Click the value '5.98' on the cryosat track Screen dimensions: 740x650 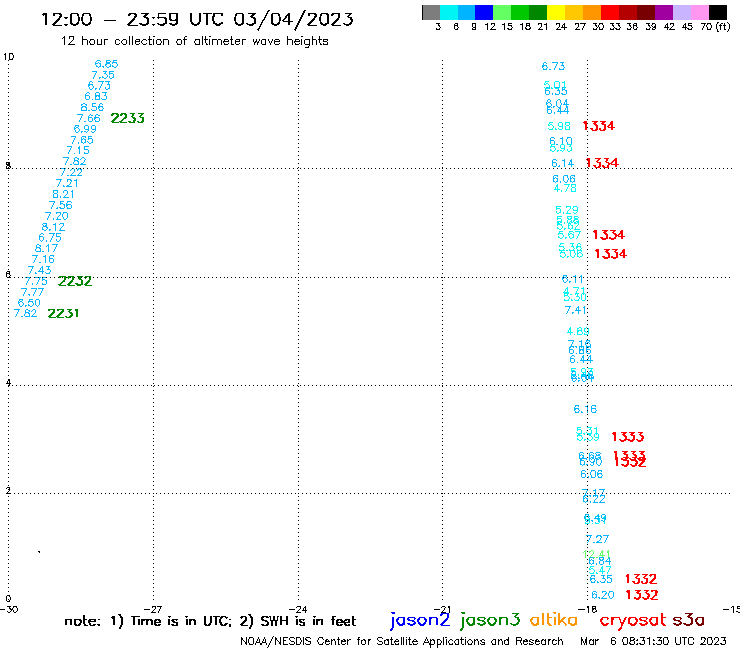[x=559, y=126]
